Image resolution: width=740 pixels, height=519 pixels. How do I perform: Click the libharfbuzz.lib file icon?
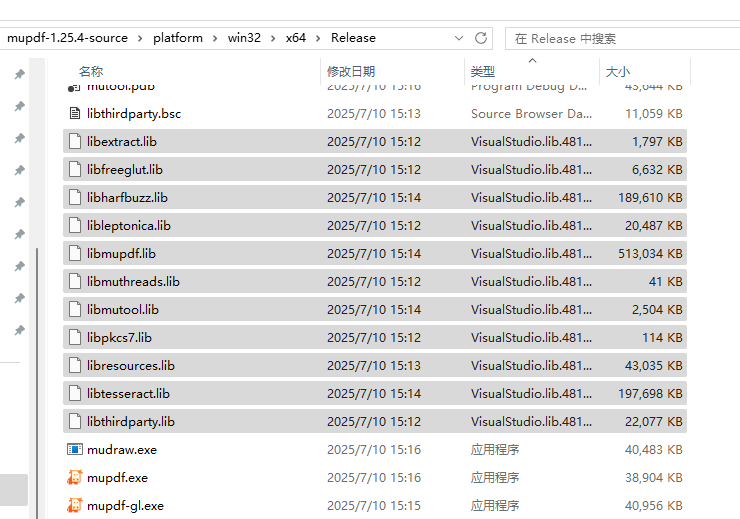pyautogui.click(x=75, y=197)
